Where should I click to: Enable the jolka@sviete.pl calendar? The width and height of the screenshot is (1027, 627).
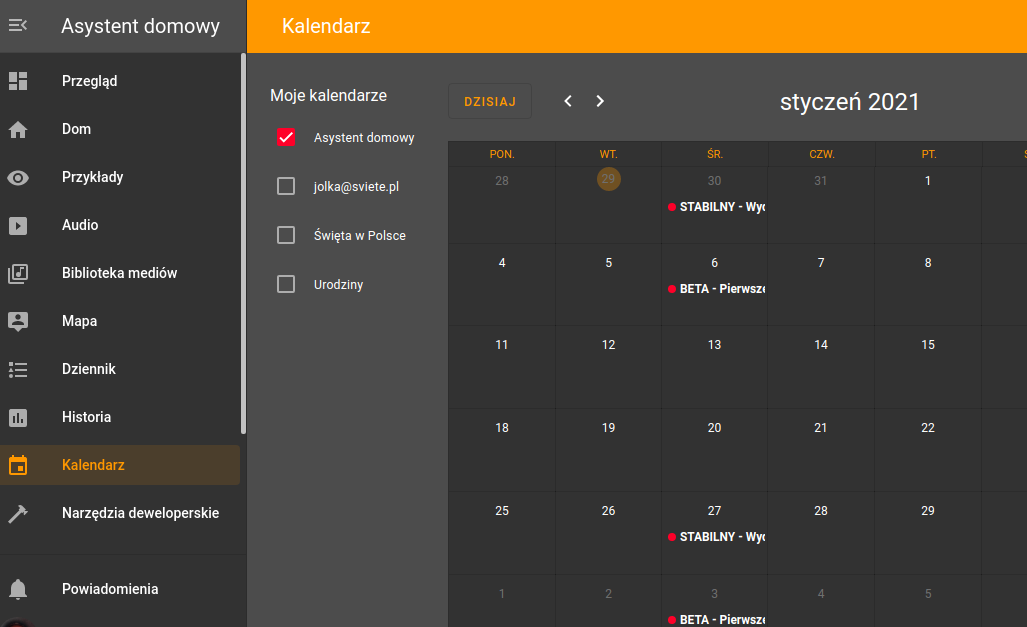click(286, 186)
